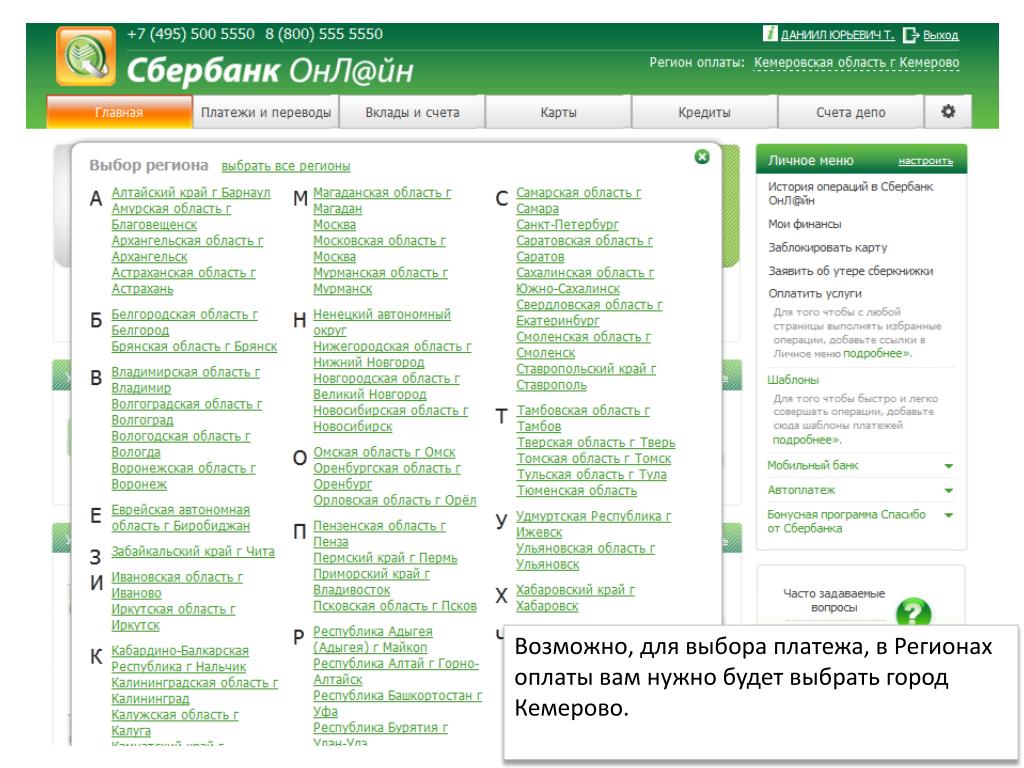The width and height of the screenshot is (1024, 768).
Task: Expand Бонусная программа Спасибо arrow
Action: coord(948,515)
